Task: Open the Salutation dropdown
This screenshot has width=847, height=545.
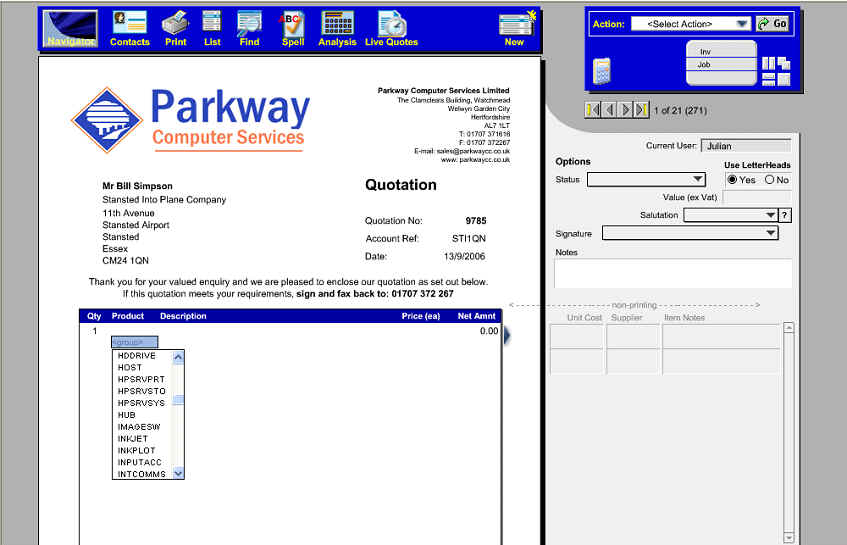Action: click(730, 215)
